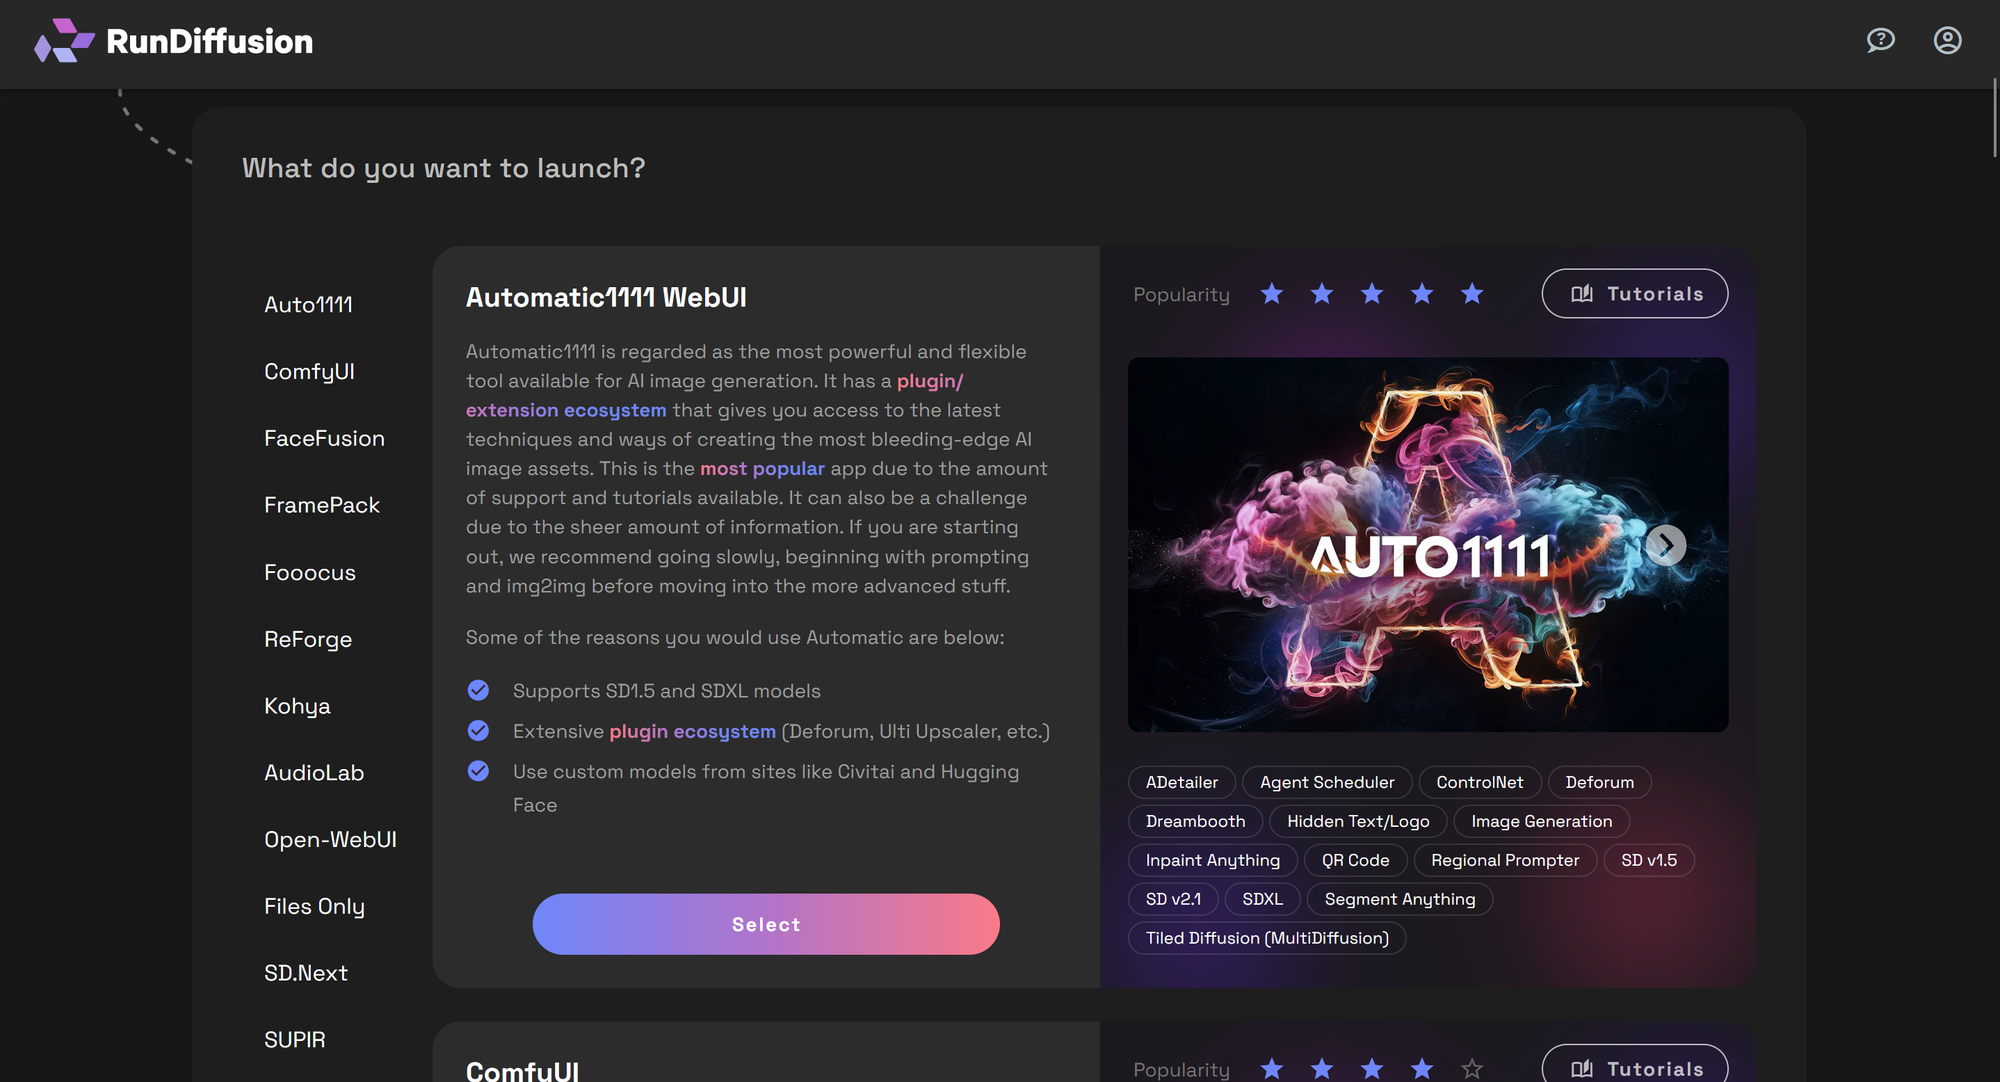
Task: Select Fooocus in the app list
Action: pos(310,572)
